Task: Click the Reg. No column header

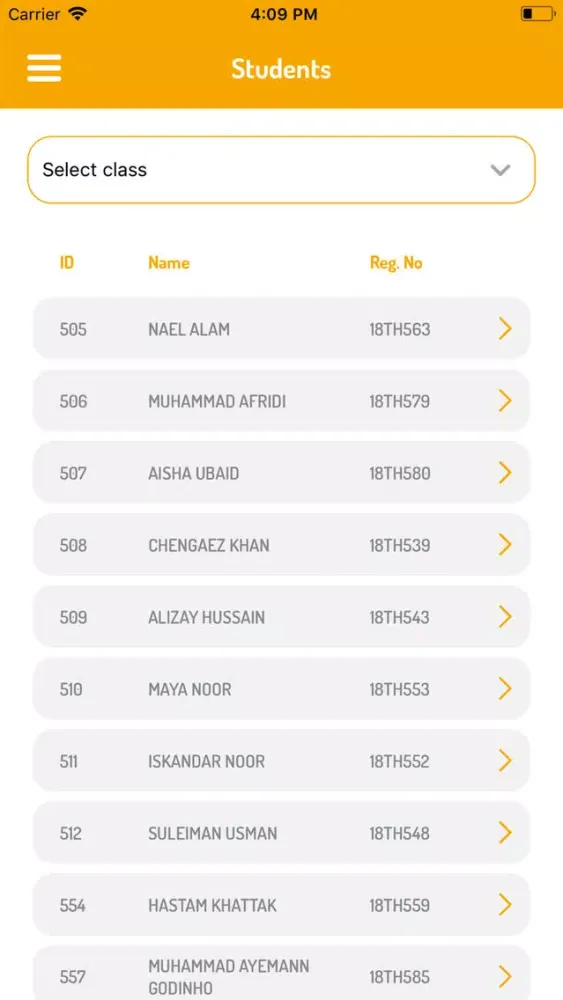Action: [396, 263]
